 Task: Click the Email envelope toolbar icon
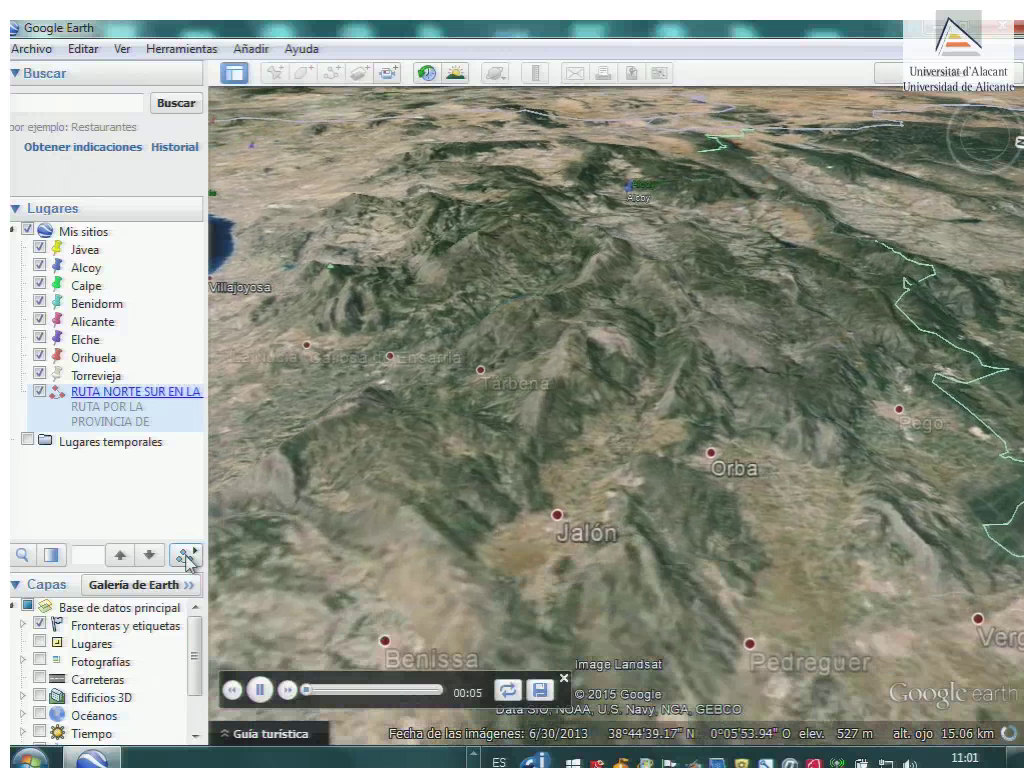(575, 72)
